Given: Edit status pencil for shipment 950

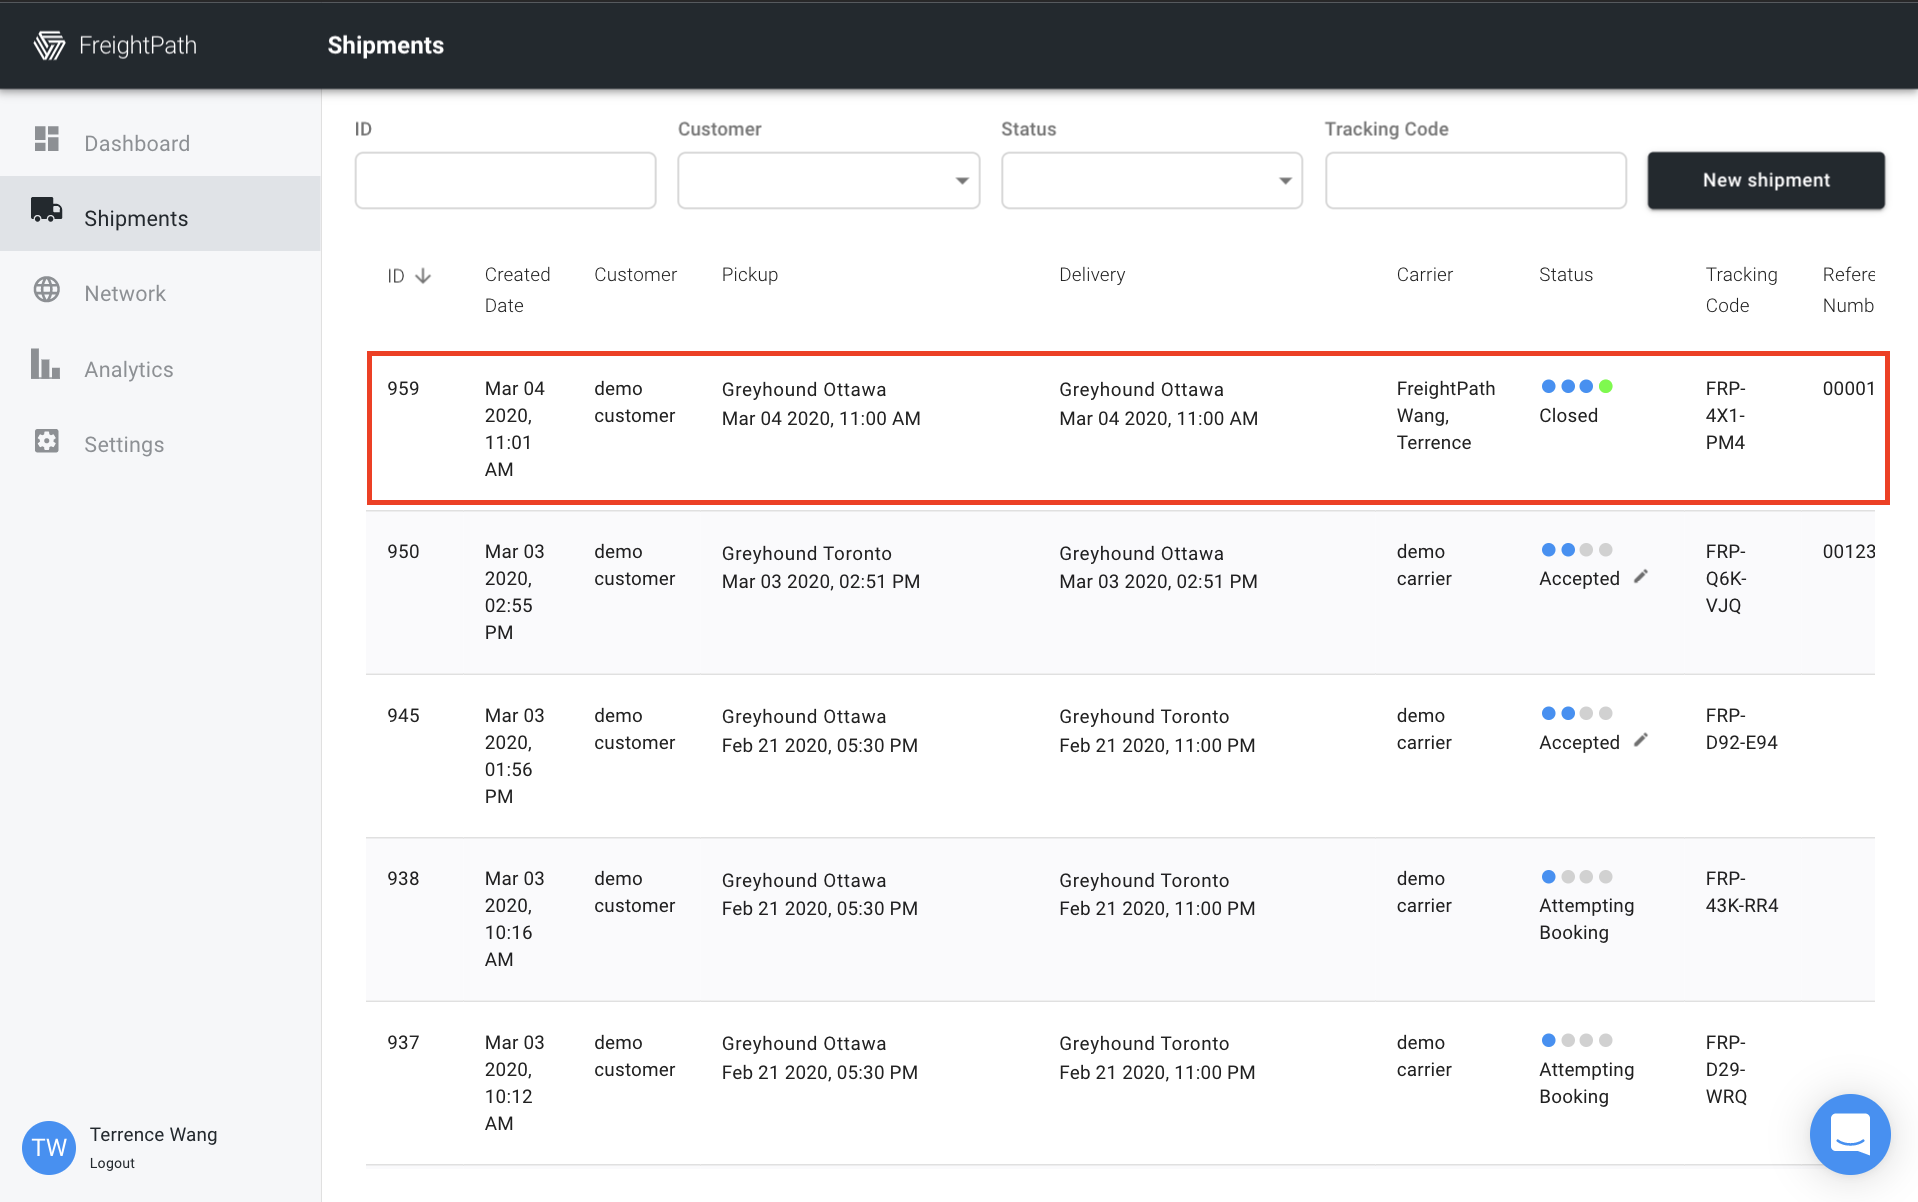Looking at the screenshot, I should tap(1641, 577).
